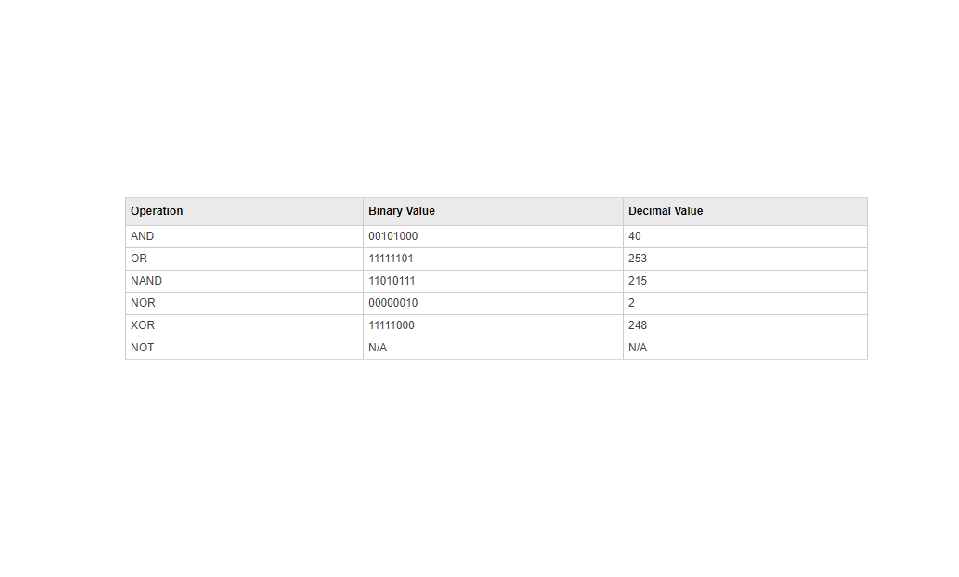Select the AND operation cell
The image size is (959, 577).
click(143, 237)
